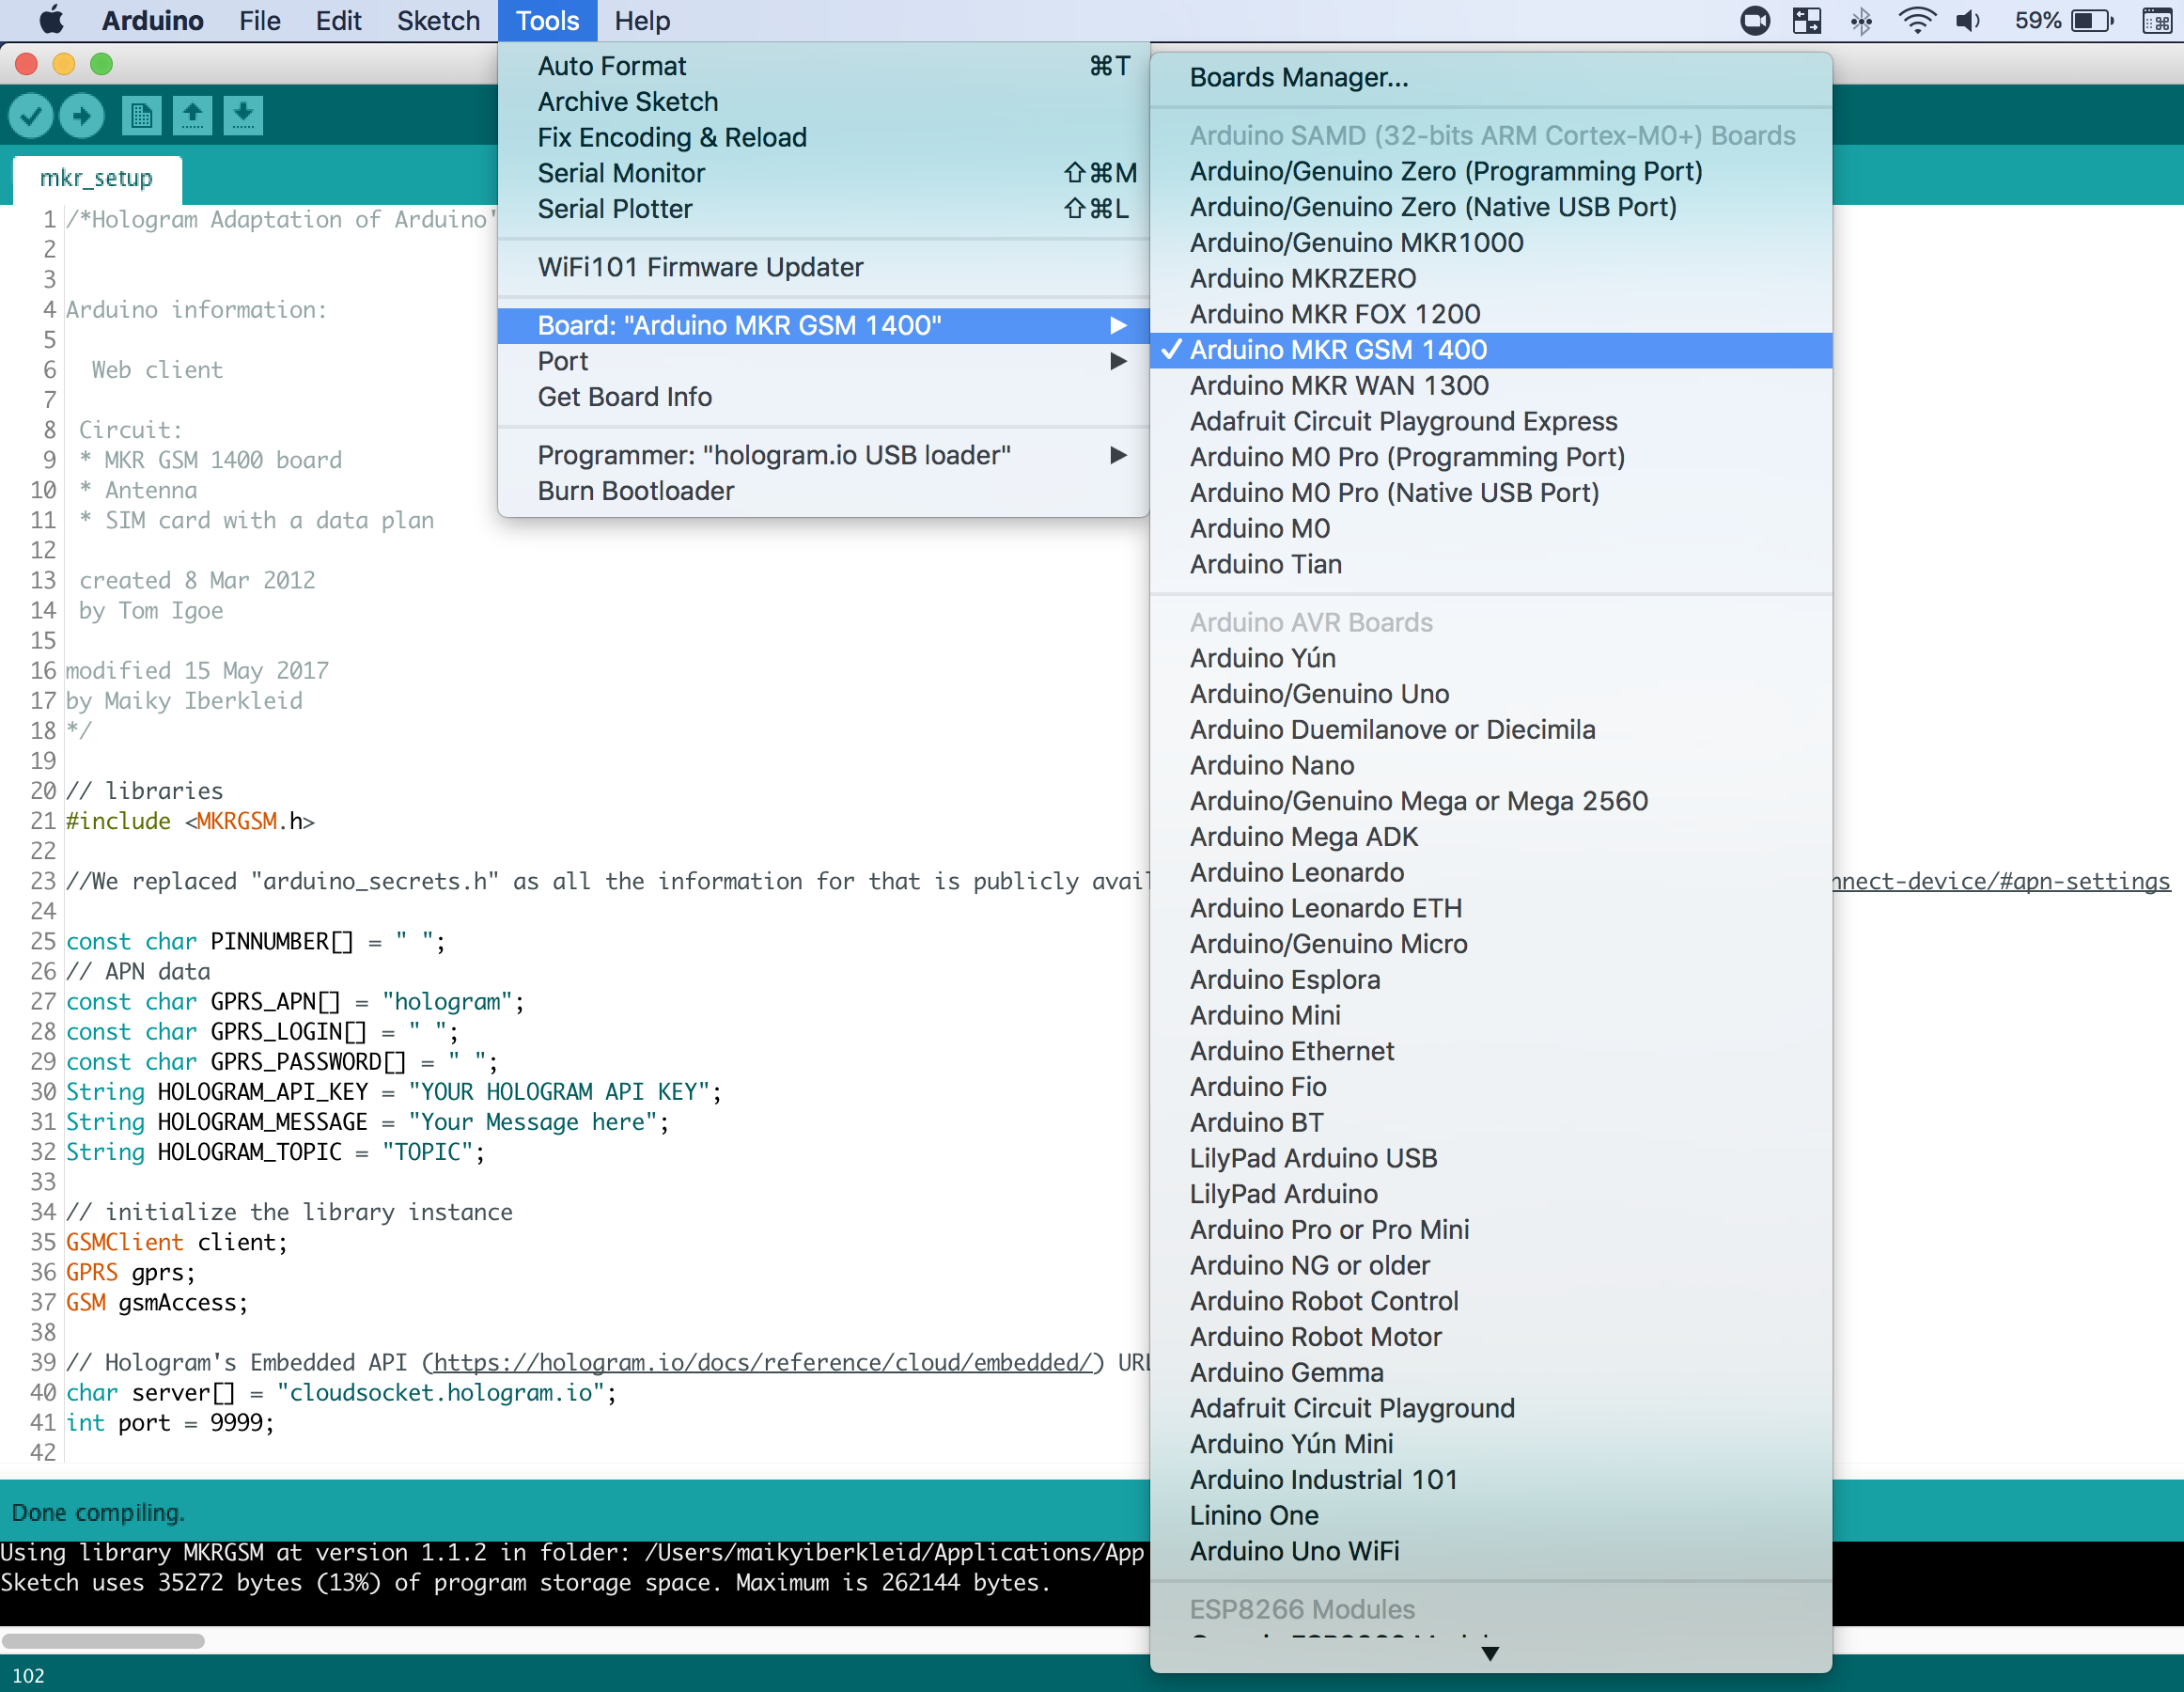Open the hologram.io embedded docs link
Image resolution: width=2184 pixels, height=1692 pixels.
click(x=763, y=1363)
